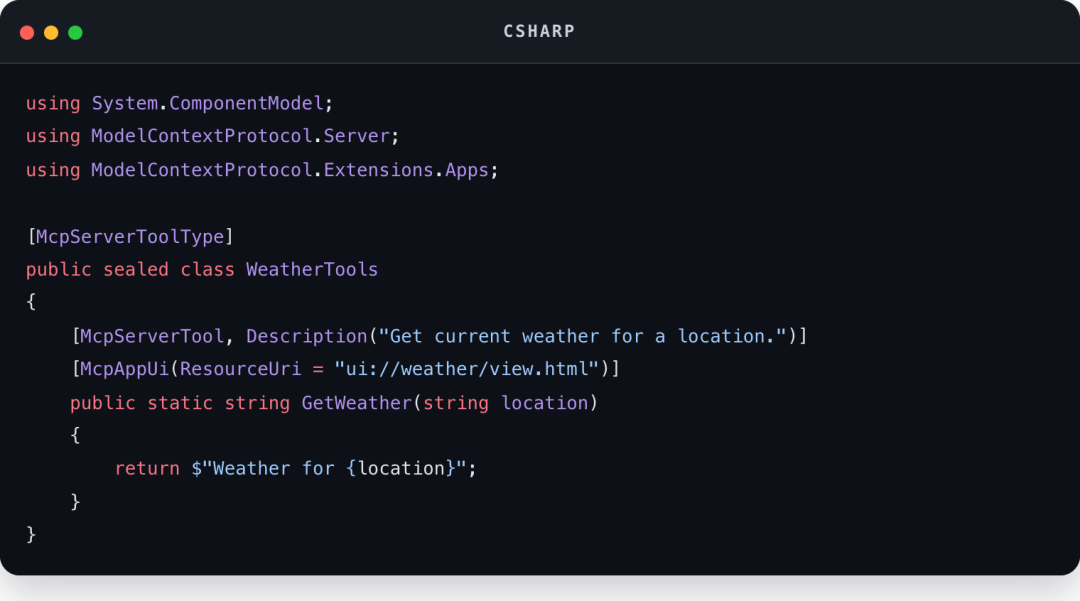The image size is (1080, 601).
Task: Click the red close window dot
Action: click(x=27, y=32)
